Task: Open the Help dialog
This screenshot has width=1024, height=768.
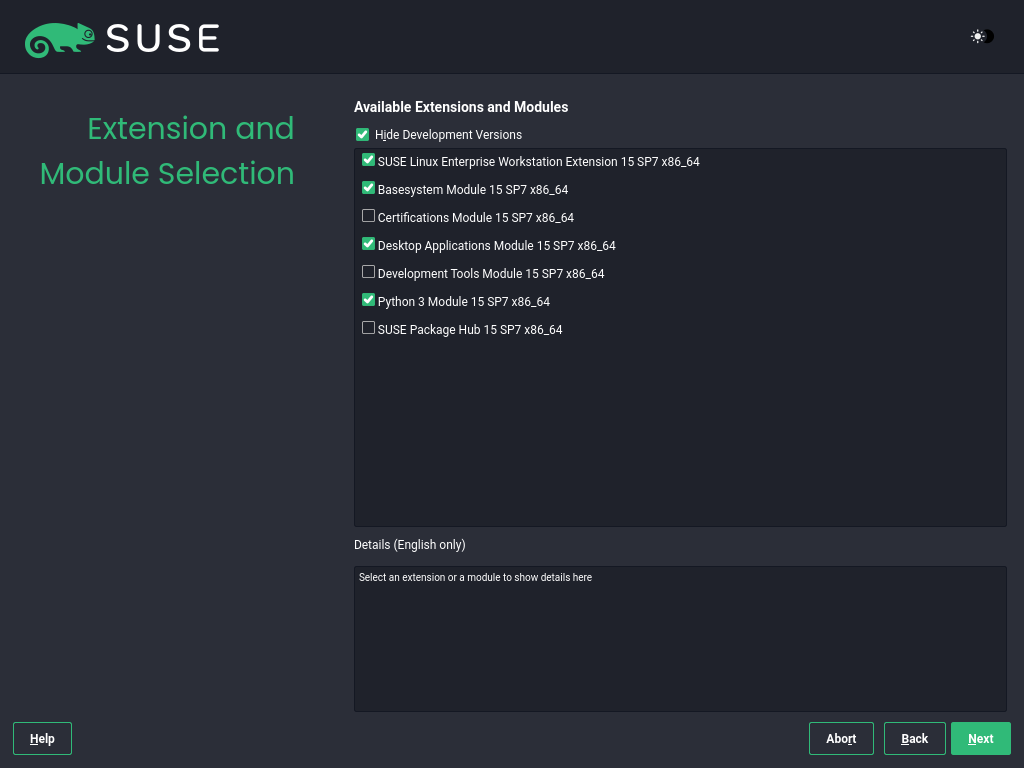Action: coord(42,738)
